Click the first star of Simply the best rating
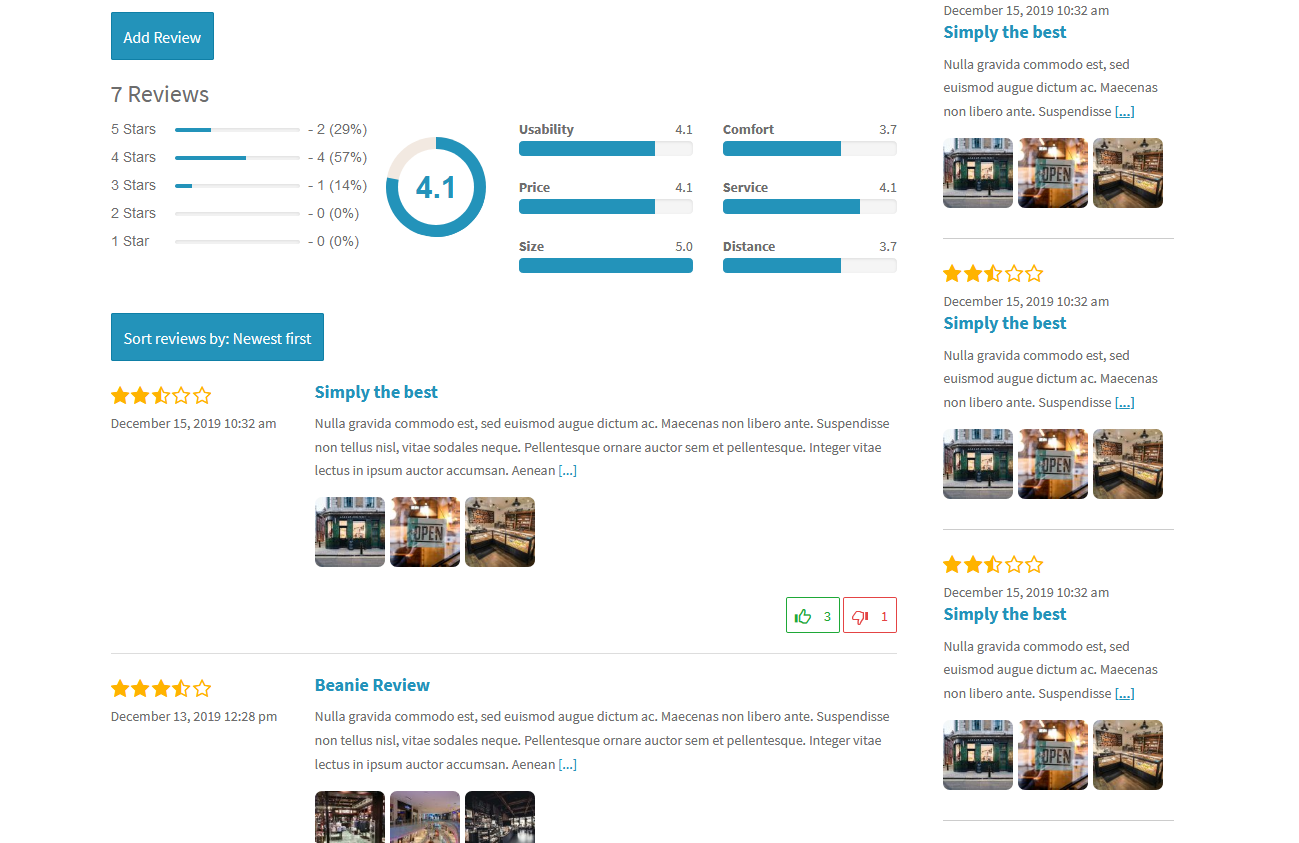Viewport: 1299px width, 843px height. pyautogui.click(x=120, y=395)
